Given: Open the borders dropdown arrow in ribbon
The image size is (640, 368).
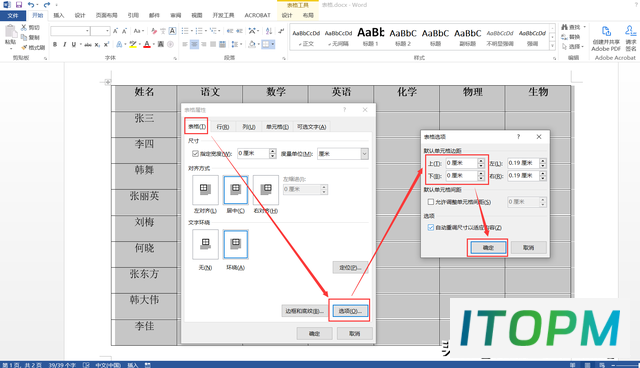Looking at the screenshot, I should click(x=273, y=44).
